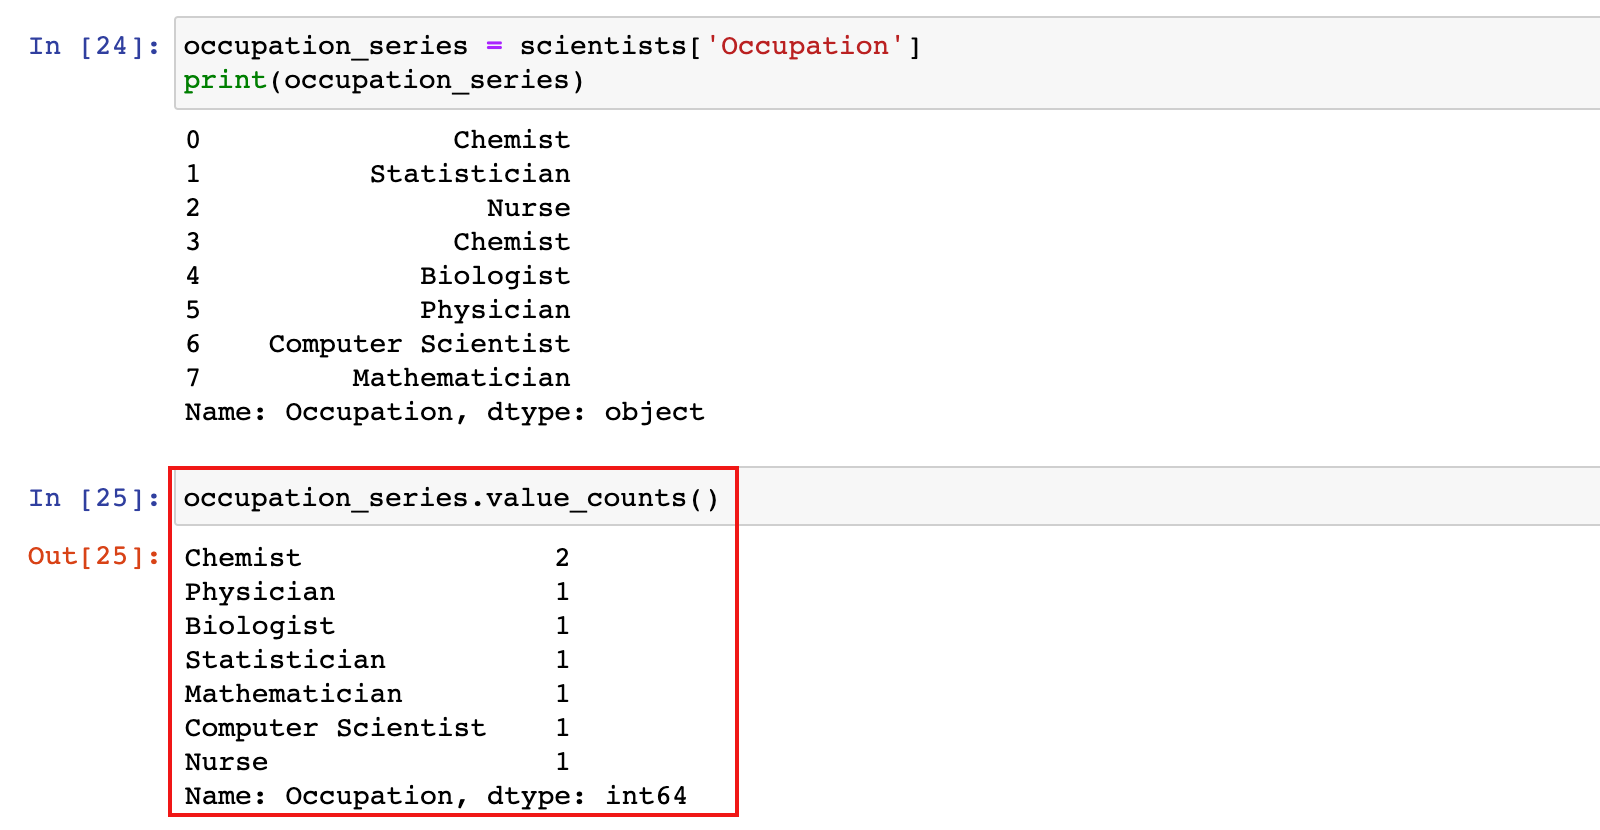
Task: Click the 'Occupation' string in code
Action: (804, 46)
